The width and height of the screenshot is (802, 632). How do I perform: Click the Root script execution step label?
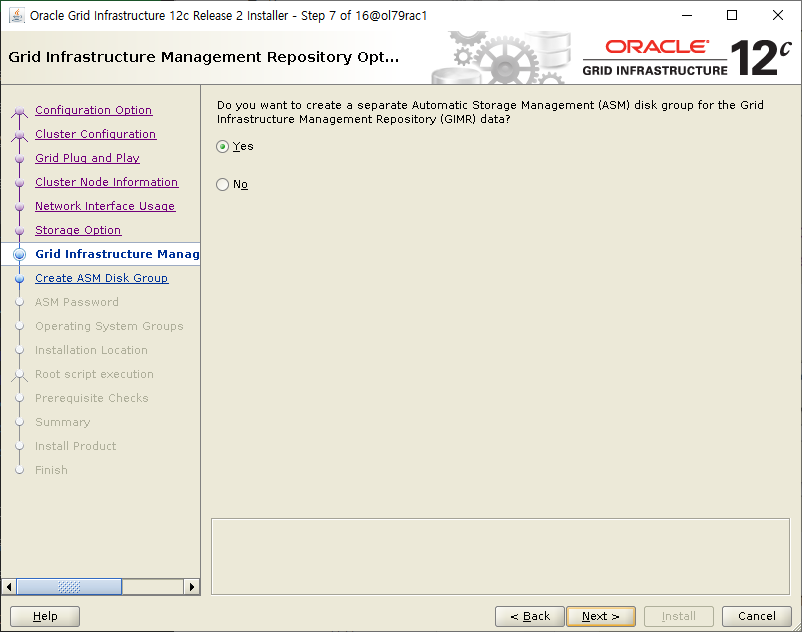[94, 374]
